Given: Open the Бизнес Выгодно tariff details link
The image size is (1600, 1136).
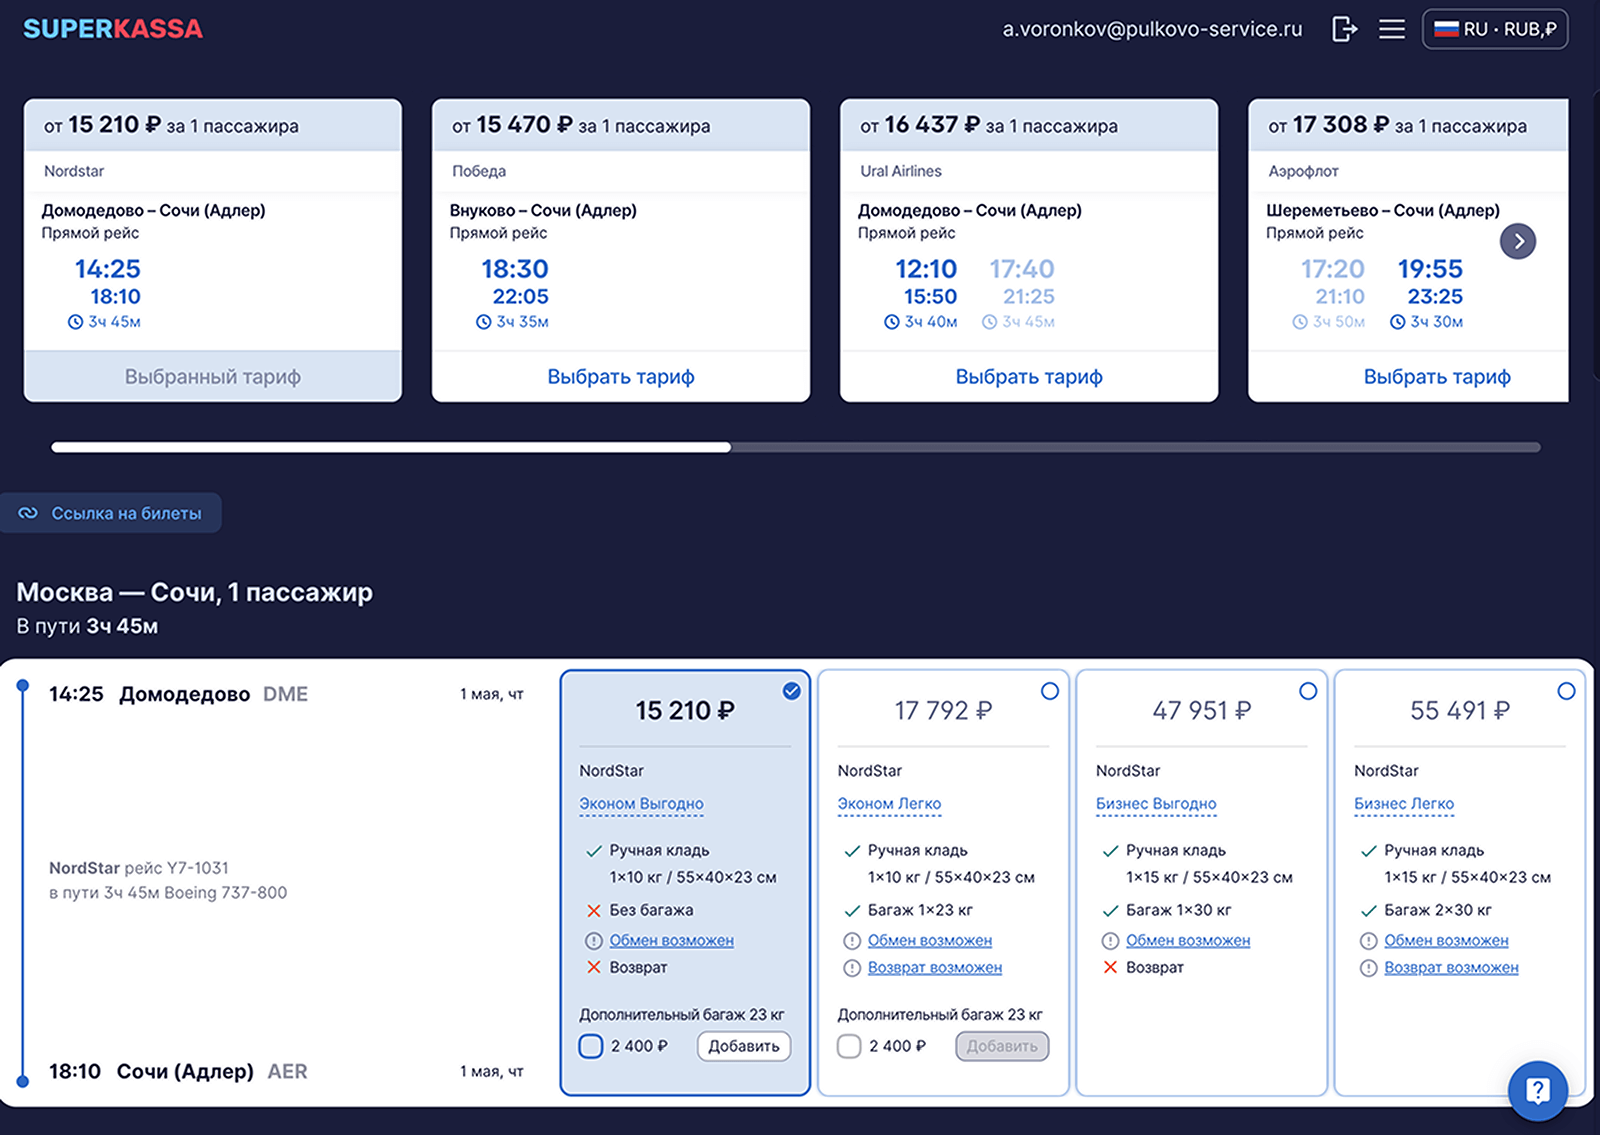Looking at the screenshot, I should pos(1156,804).
